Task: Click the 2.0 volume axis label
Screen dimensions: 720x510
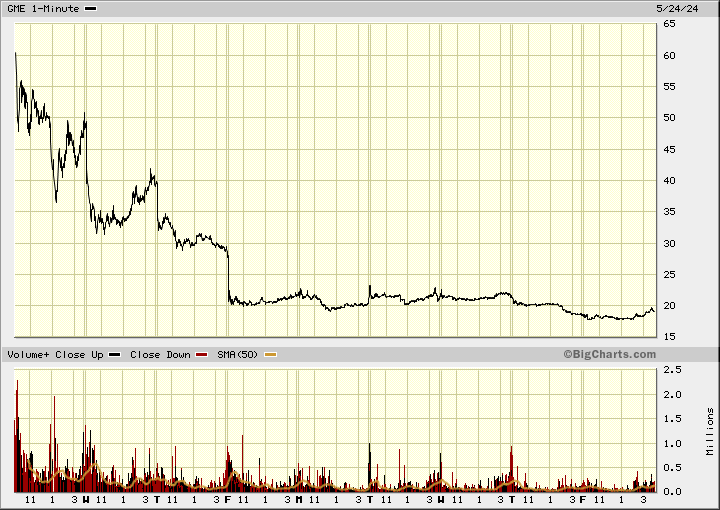Action: [x=673, y=395]
